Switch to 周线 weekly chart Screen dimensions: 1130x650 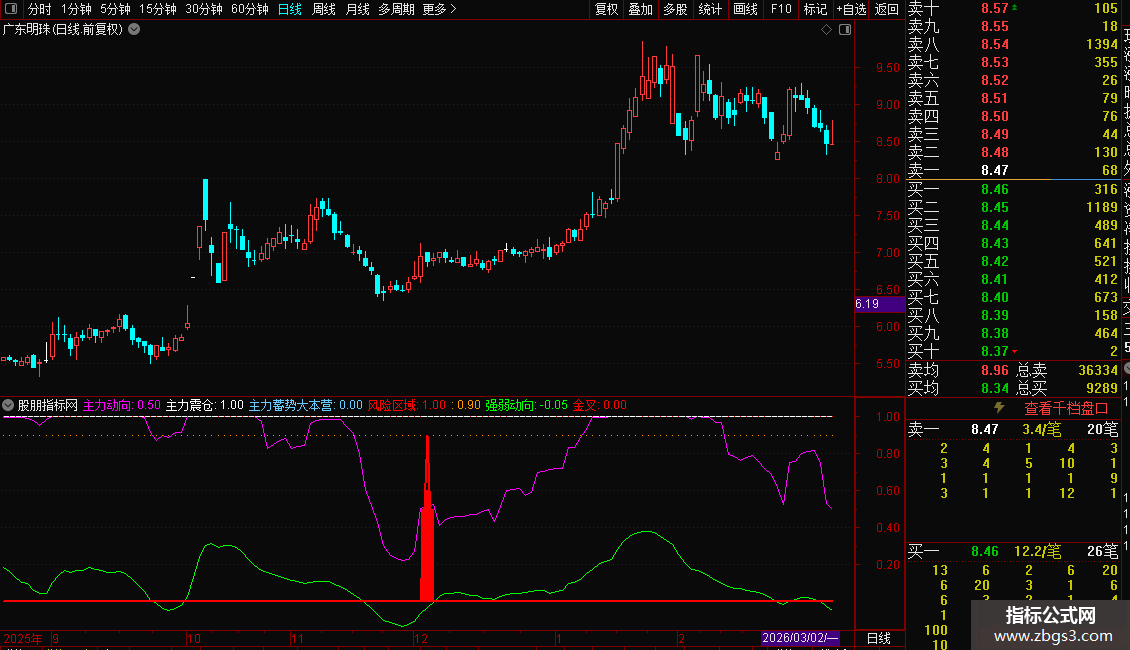tap(324, 9)
